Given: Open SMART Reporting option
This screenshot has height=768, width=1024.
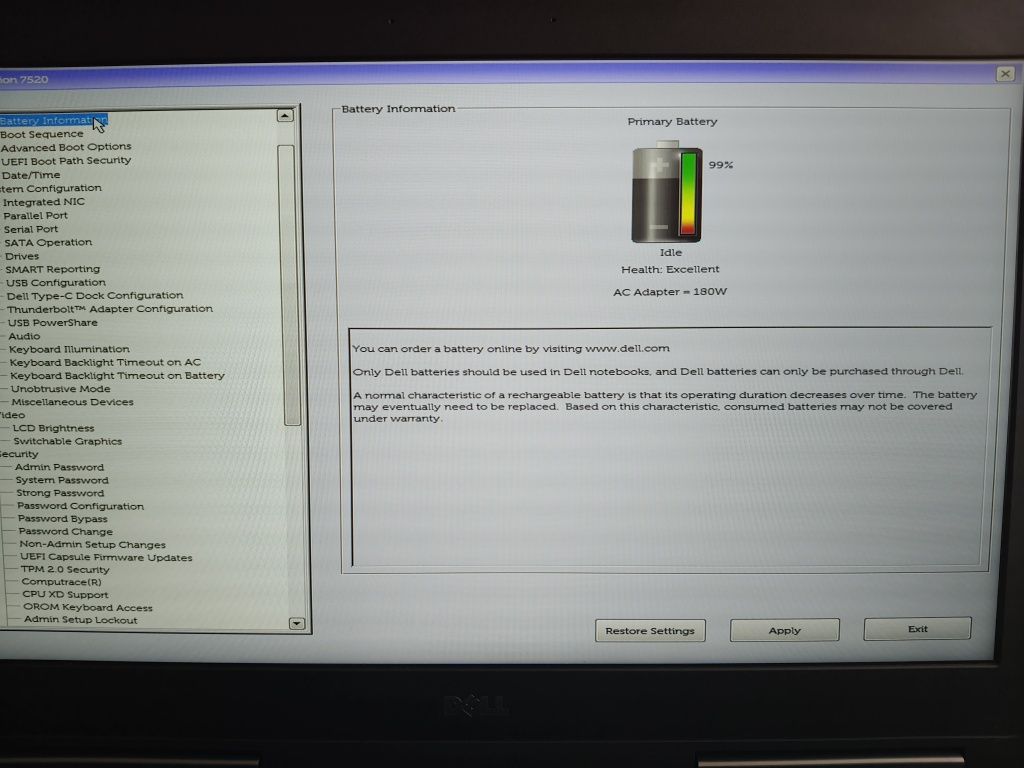Looking at the screenshot, I should pyautogui.click(x=53, y=269).
